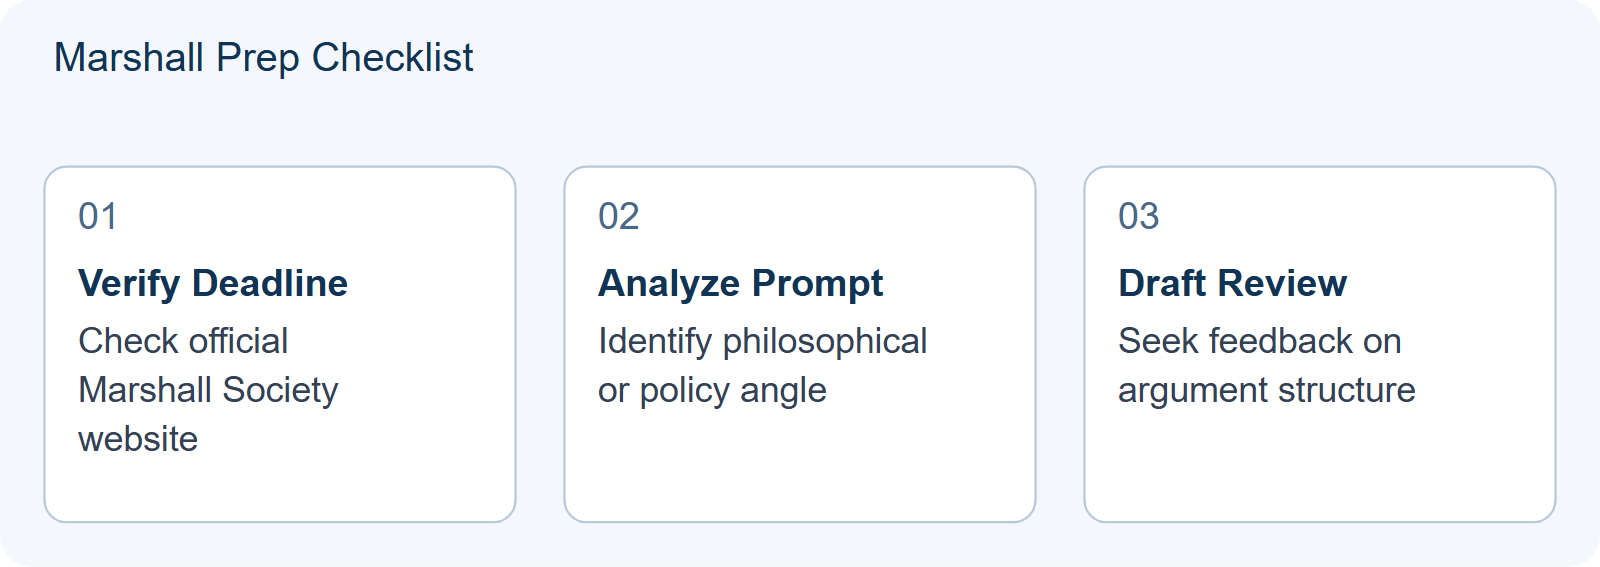Click the word 'Checklist' in the heading

click(x=393, y=58)
